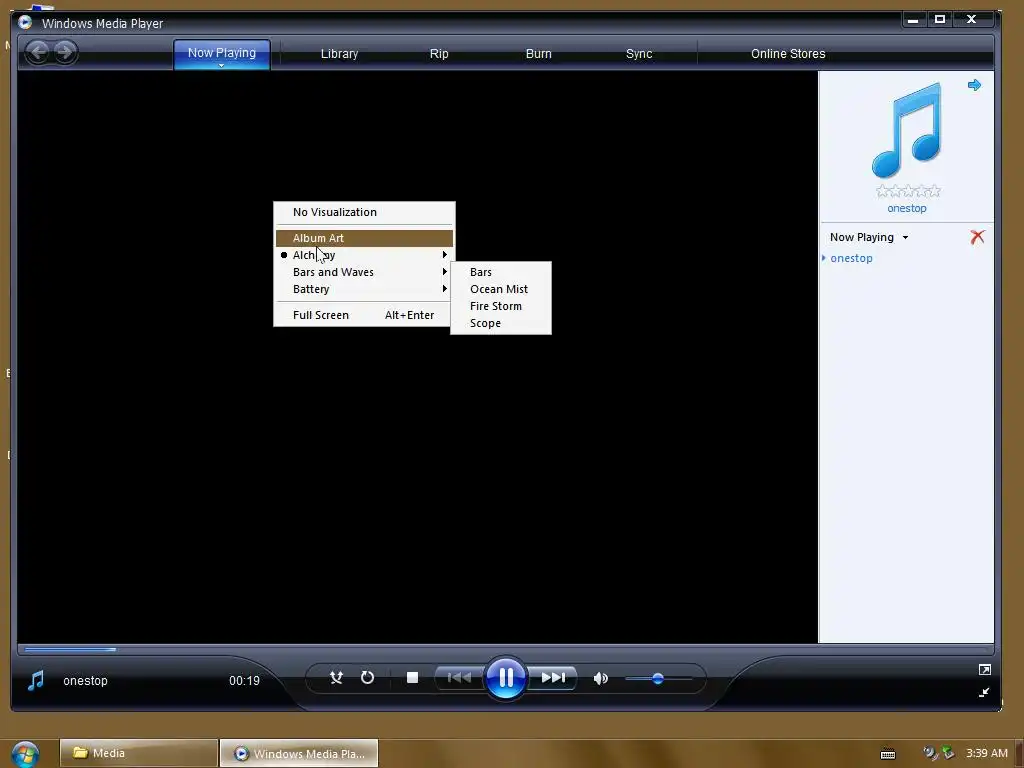The height and width of the screenshot is (768, 1024).
Task: Switch to the Rip tab
Action: [x=439, y=54]
